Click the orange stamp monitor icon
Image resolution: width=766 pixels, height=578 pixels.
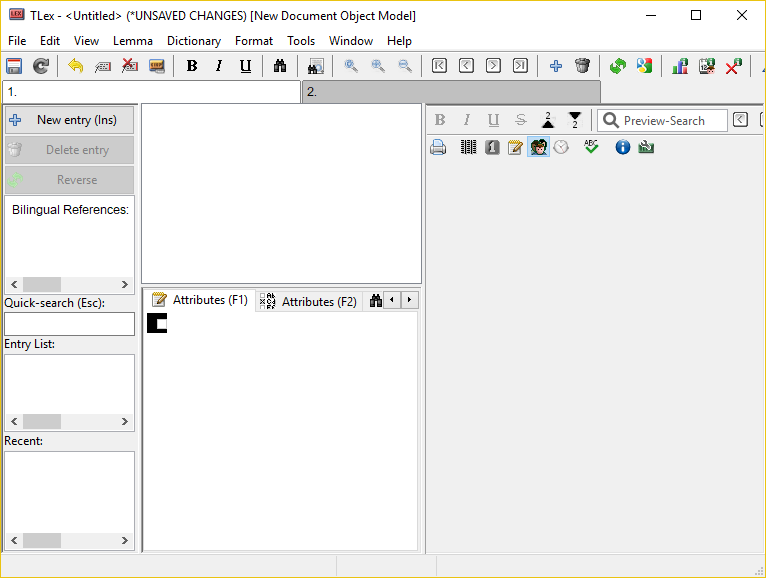pyautogui.click(x=156, y=65)
